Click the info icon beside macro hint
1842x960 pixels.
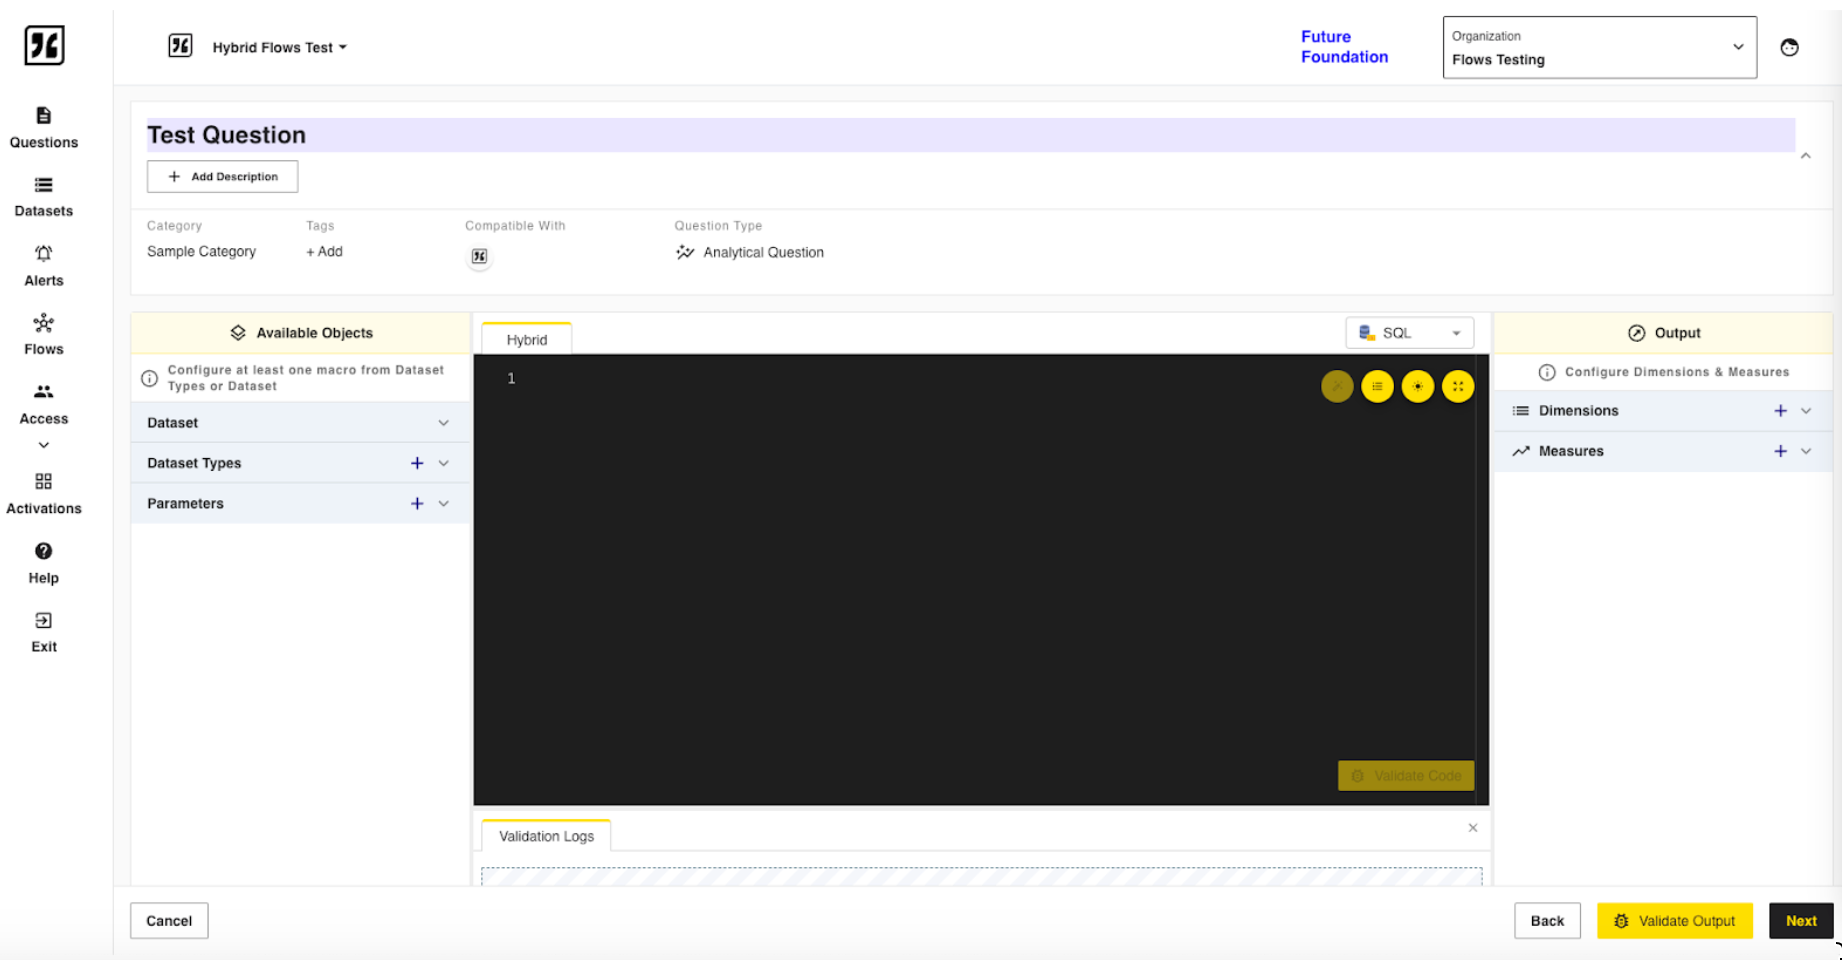pos(150,378)
